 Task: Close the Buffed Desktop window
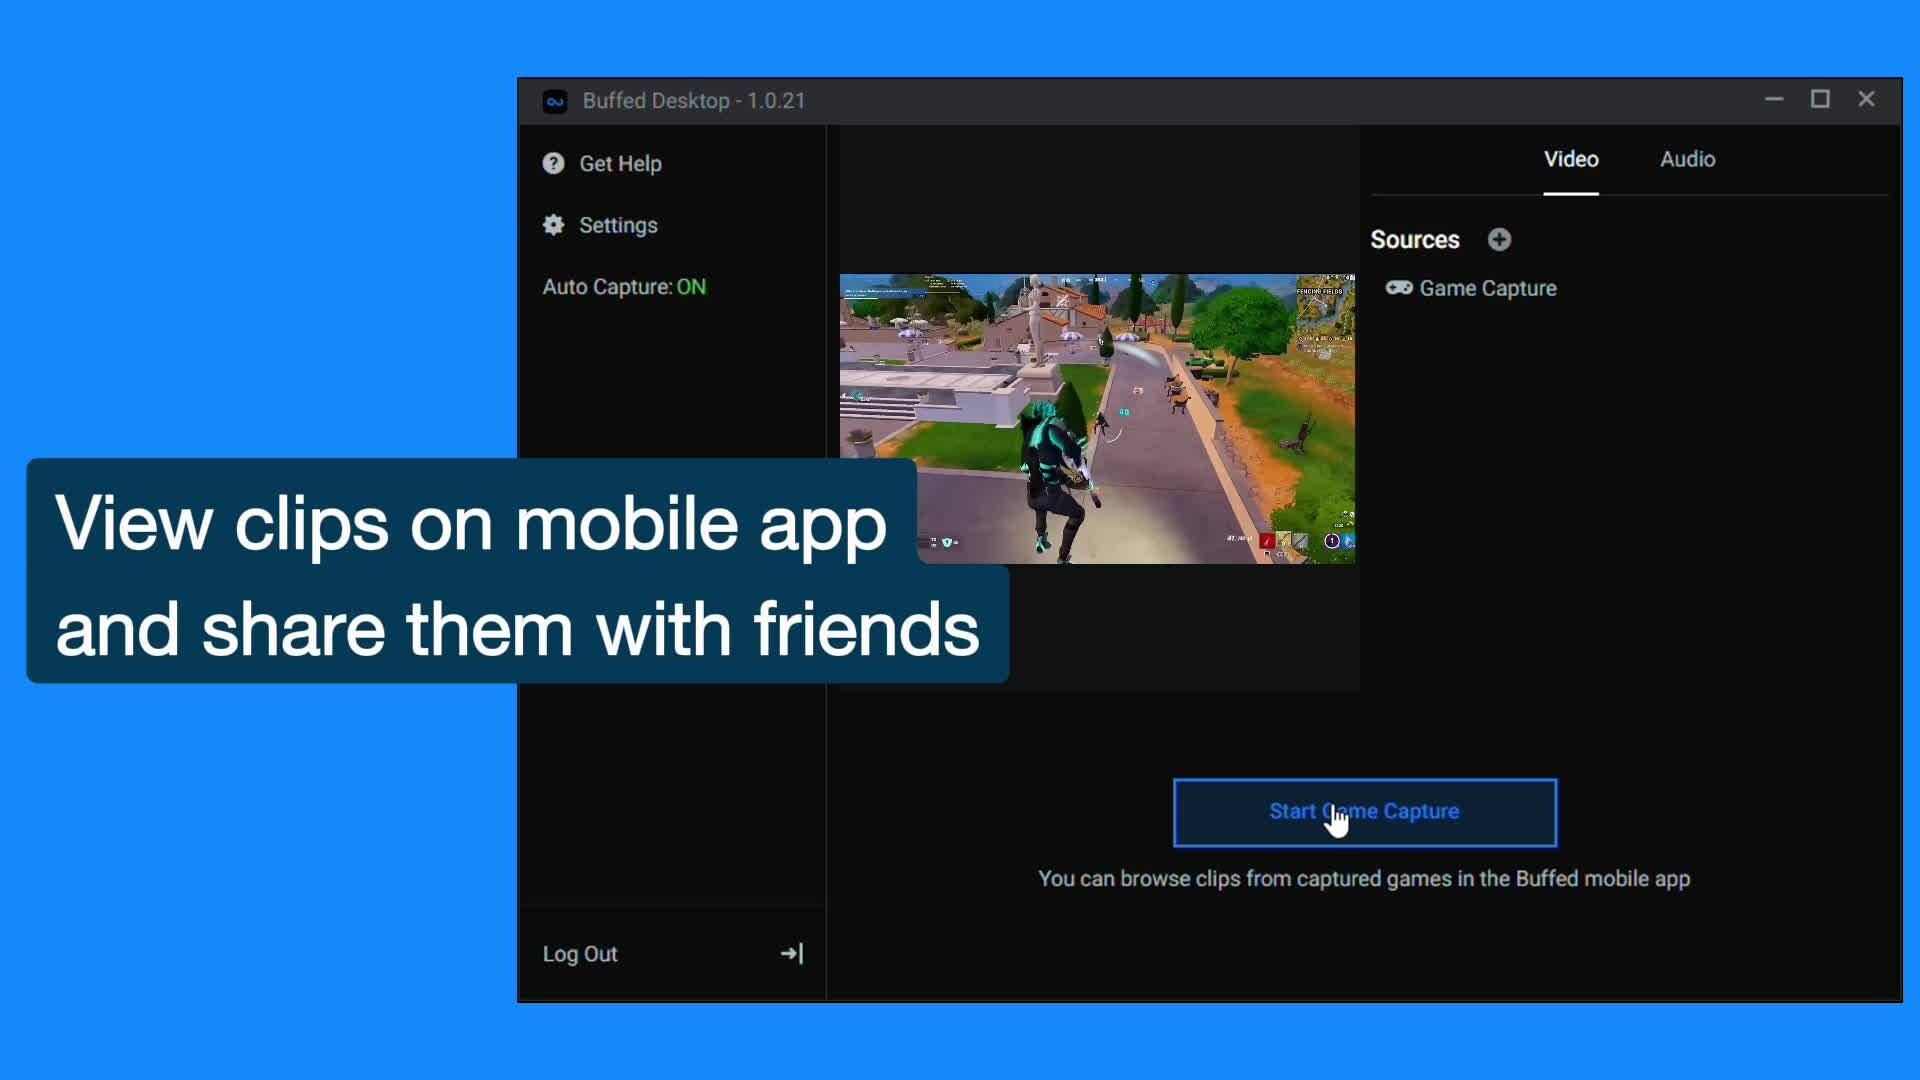(x=1866, y=99)
